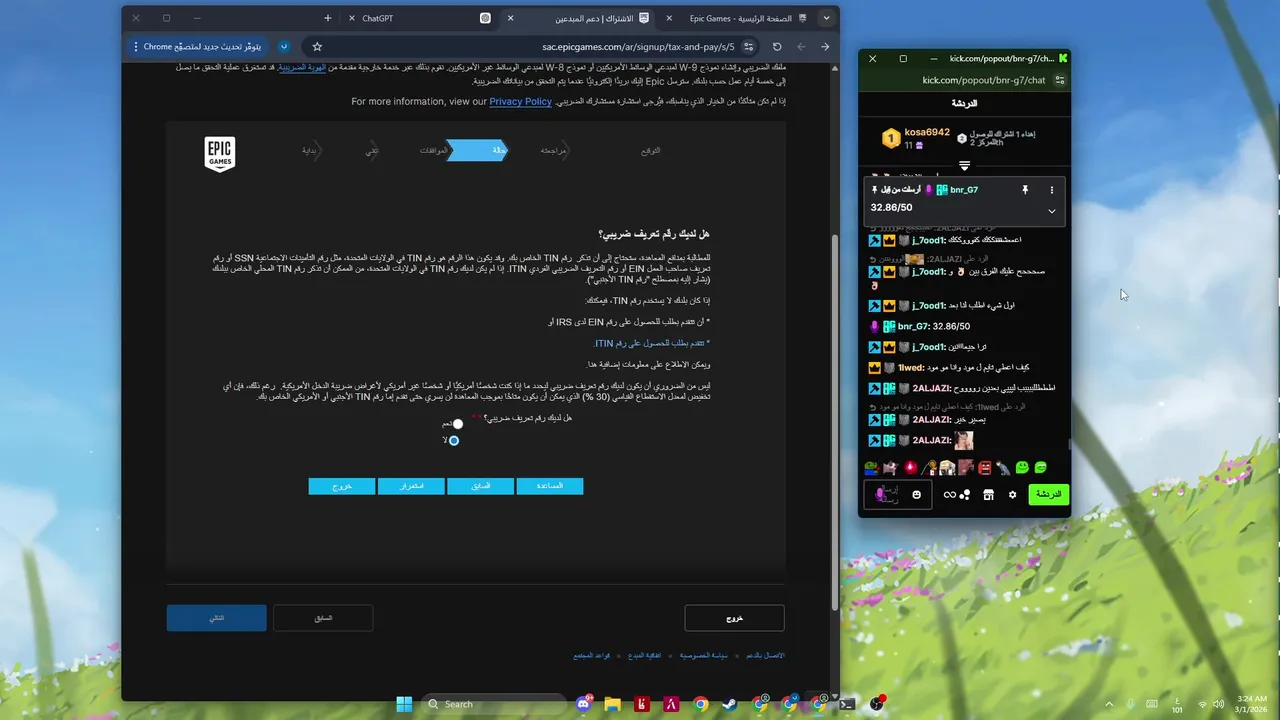This screenshot has height=720, width=1280.
Task: Open File Explorer from the taskbar
Action: tap(612, 704)
